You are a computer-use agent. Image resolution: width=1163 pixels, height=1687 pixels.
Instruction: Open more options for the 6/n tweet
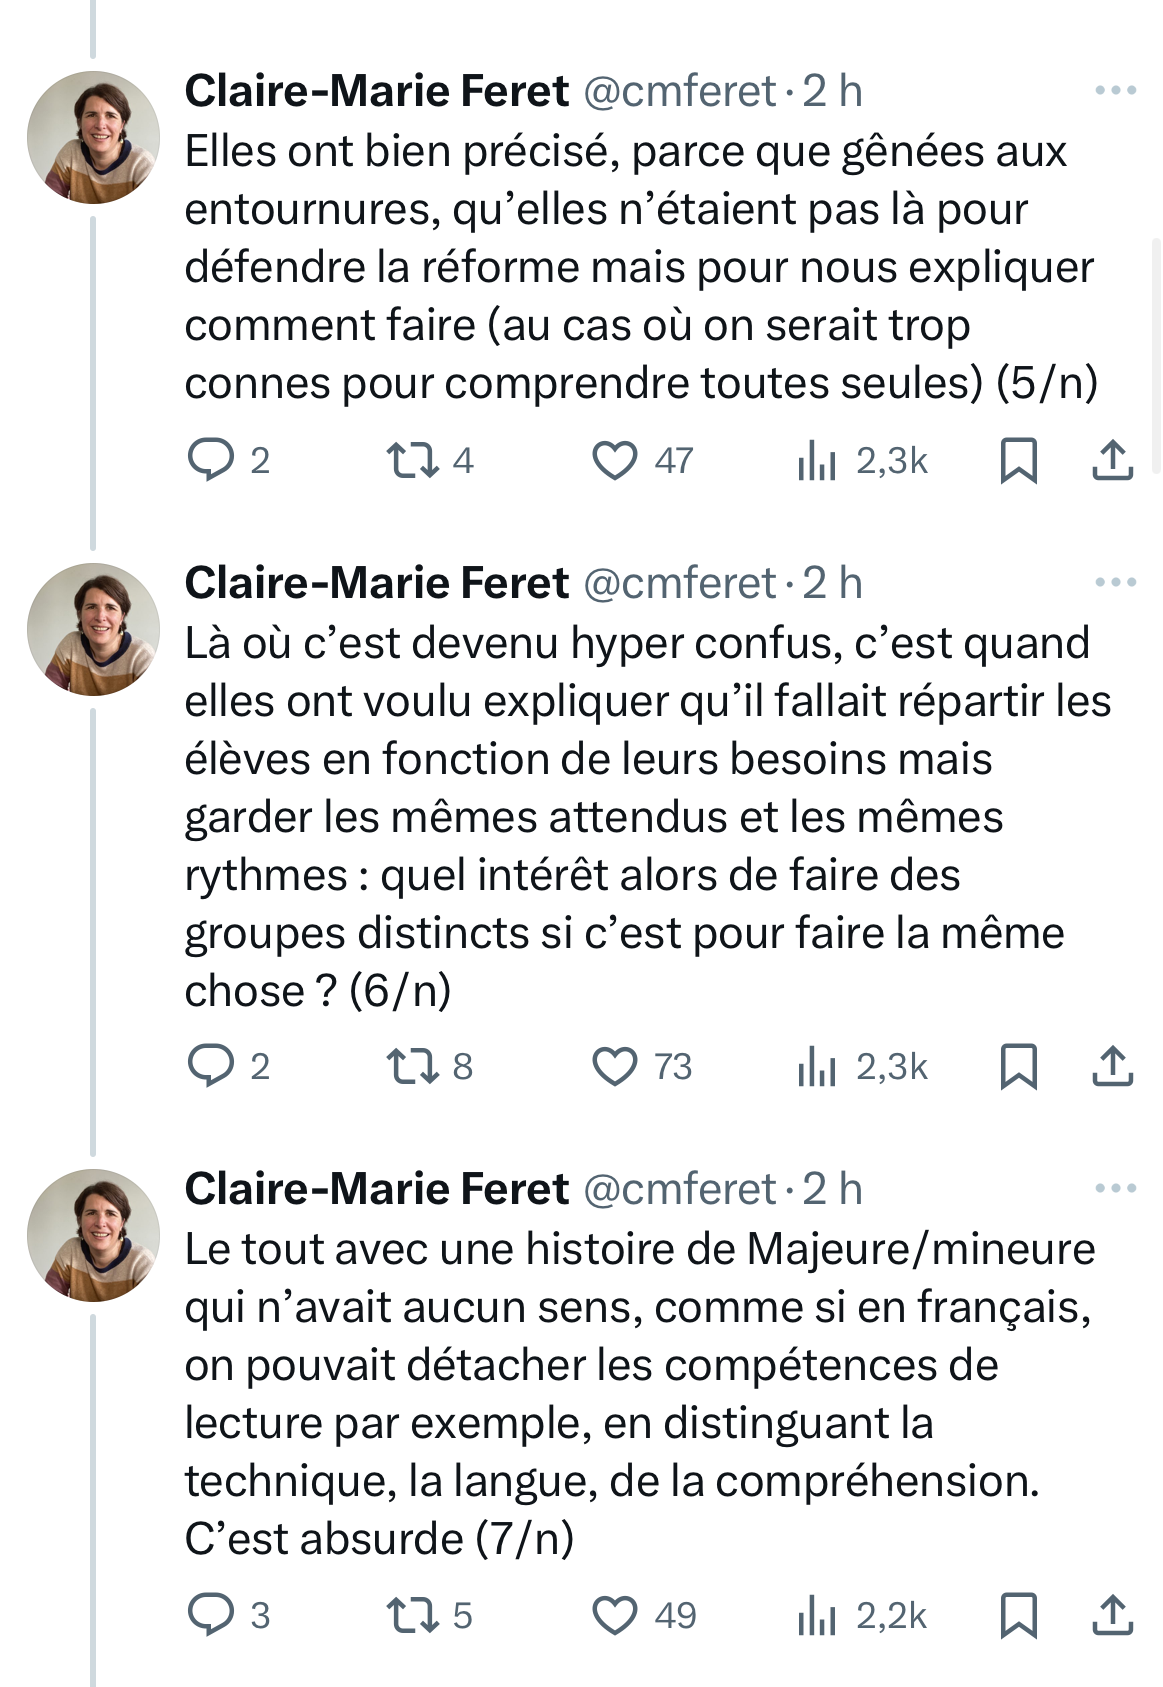1115,583
